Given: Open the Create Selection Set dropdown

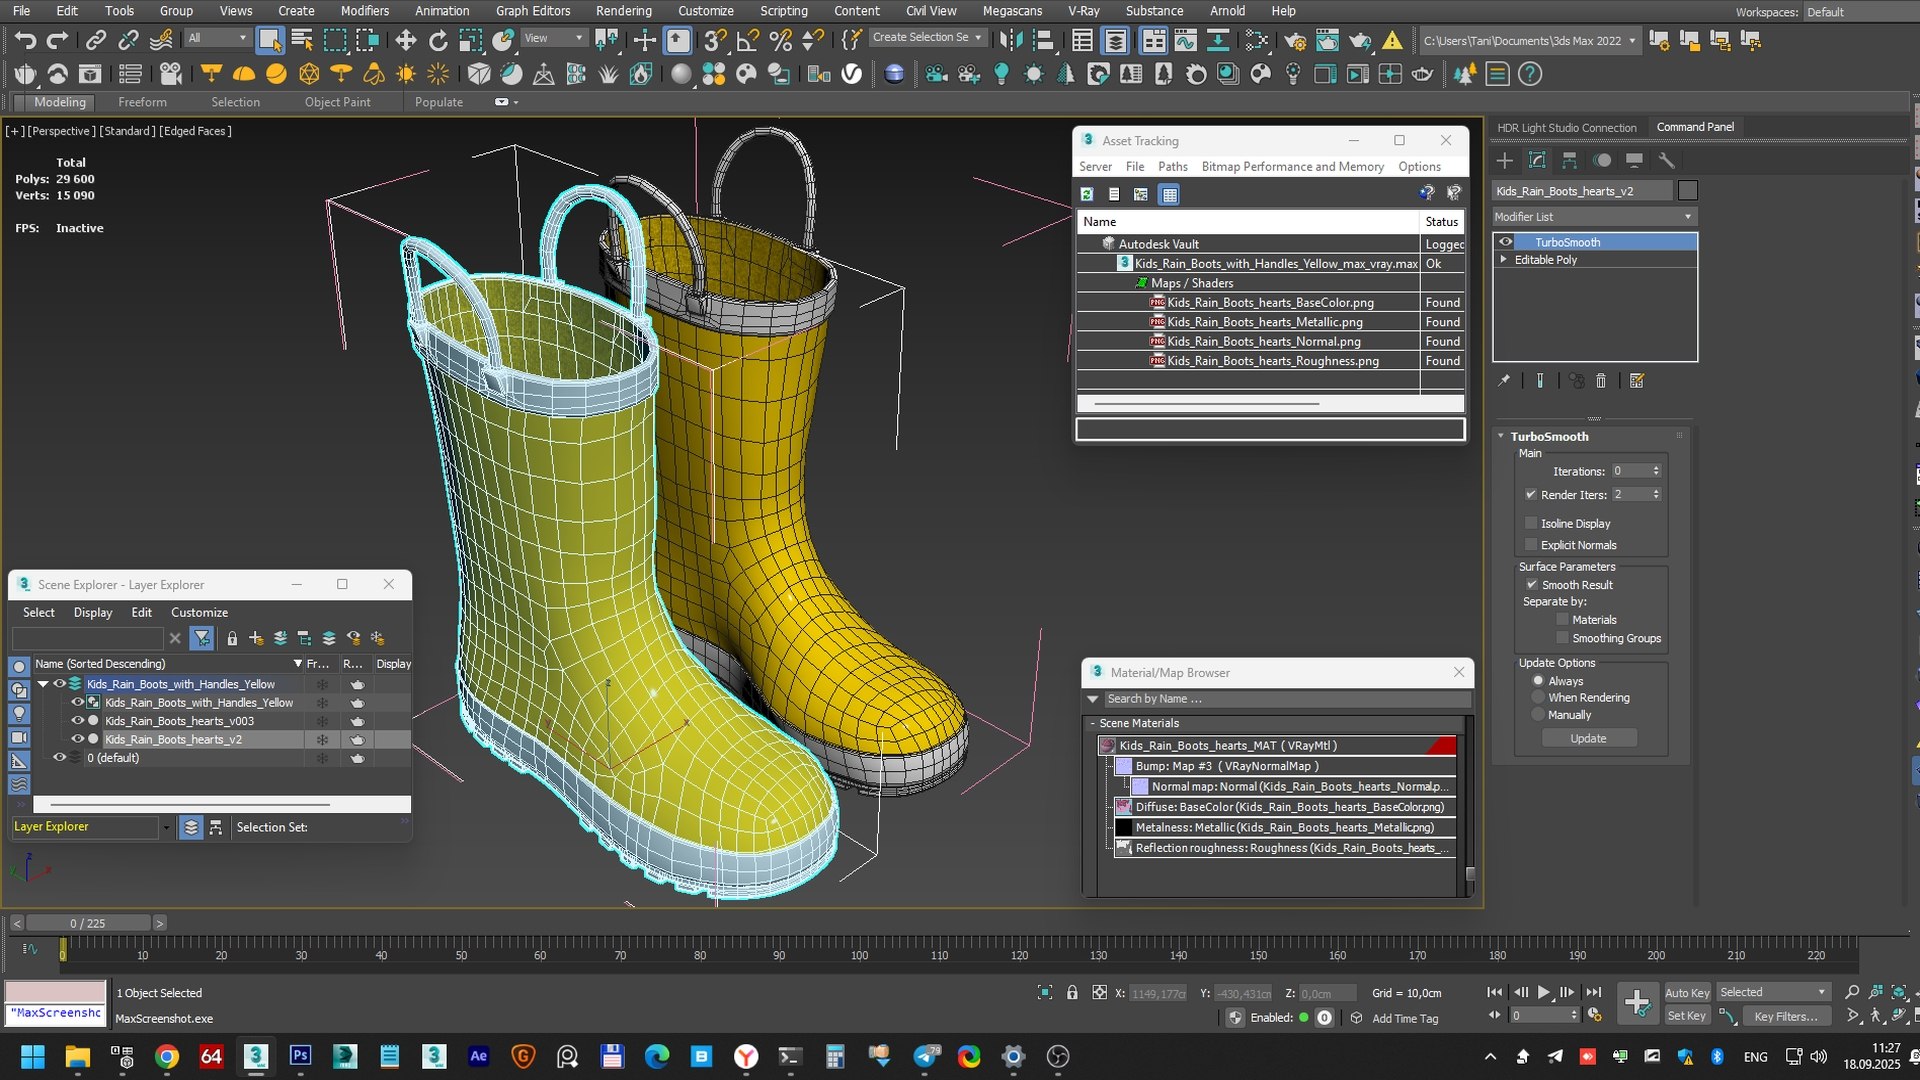Looking at the screenshot, I should click(927, 38).
